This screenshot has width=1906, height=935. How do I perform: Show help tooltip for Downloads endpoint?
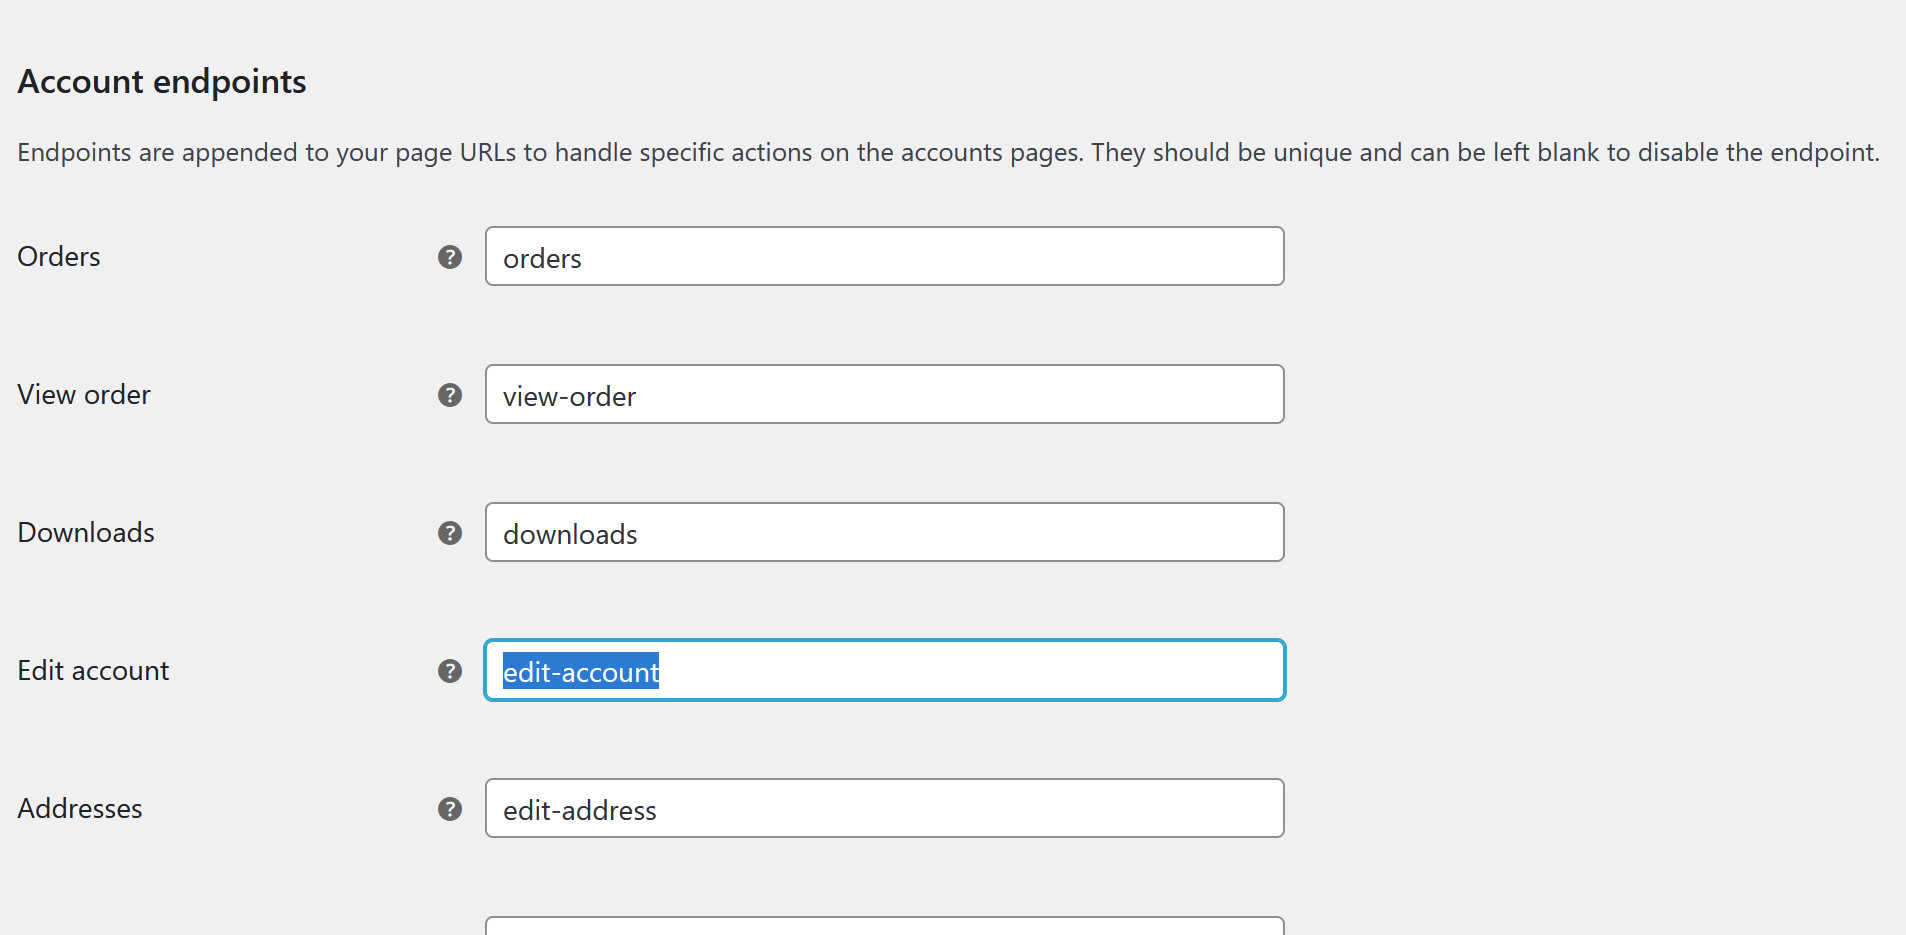pyautogui.click(x=450, y=533)
